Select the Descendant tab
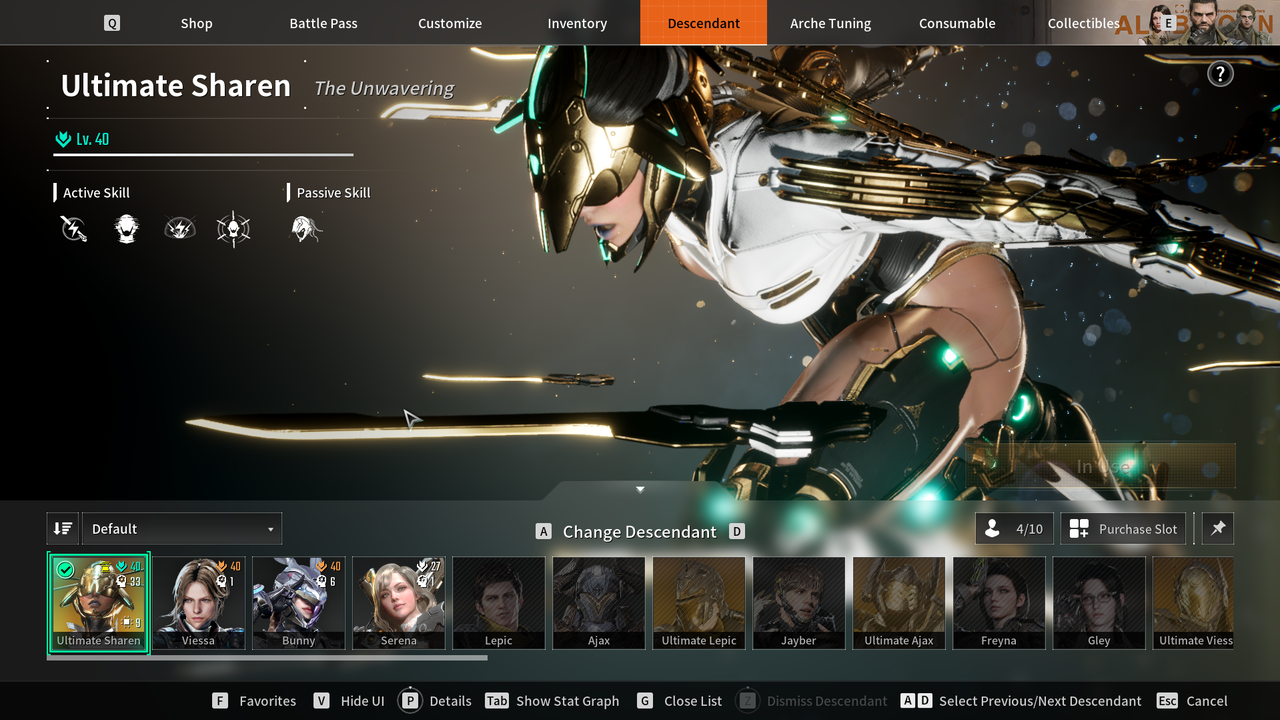The width and height of the screenshot is (1280, 720). coord(704,23)
